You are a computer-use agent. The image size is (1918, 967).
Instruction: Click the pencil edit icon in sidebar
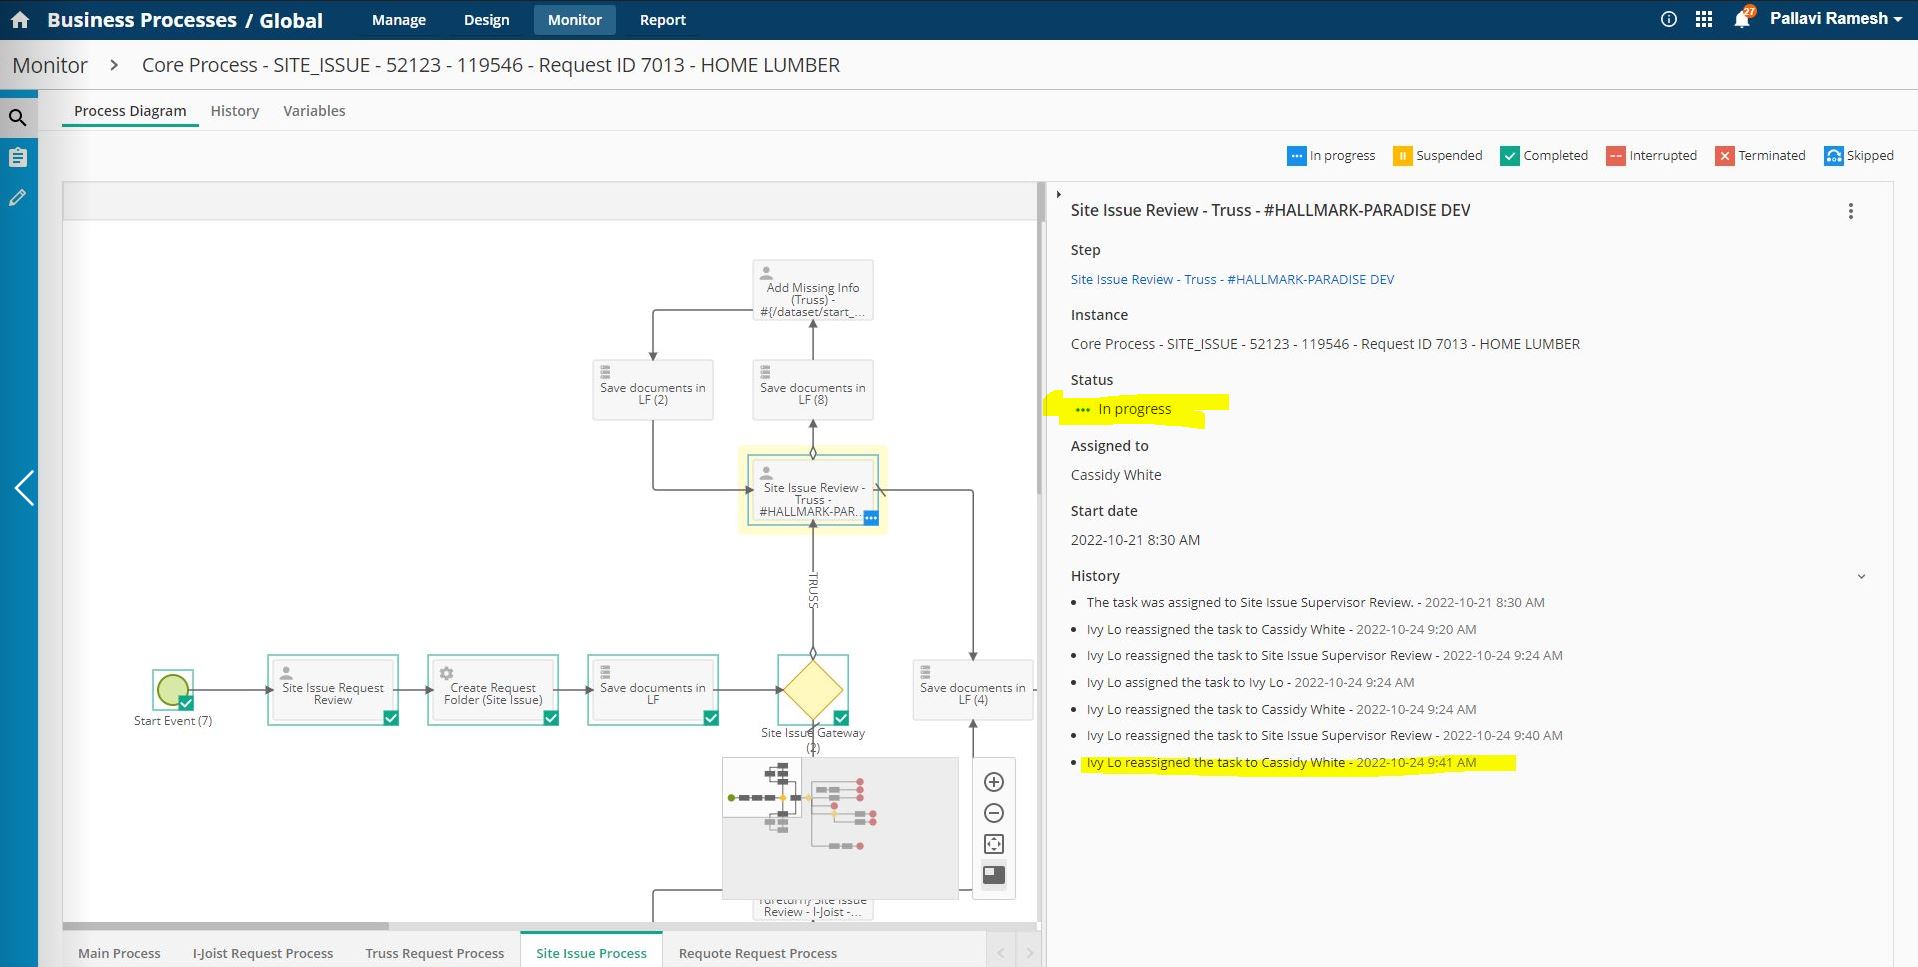tap(18, 198)
